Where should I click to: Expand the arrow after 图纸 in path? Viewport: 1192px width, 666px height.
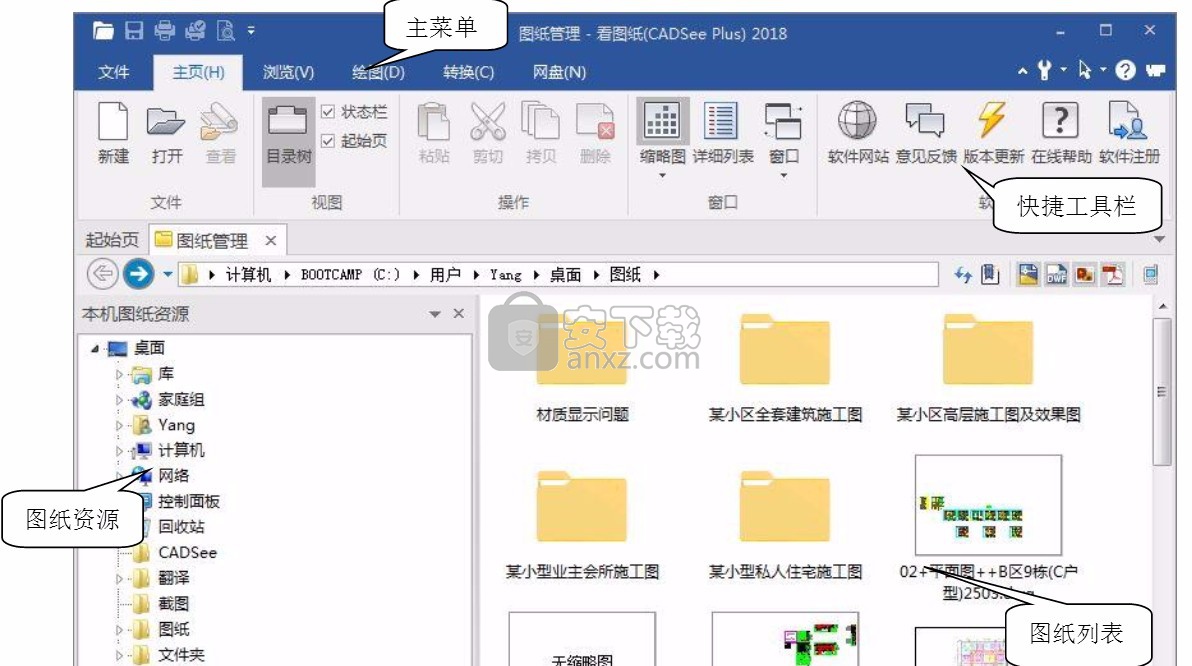coord(656,274)
